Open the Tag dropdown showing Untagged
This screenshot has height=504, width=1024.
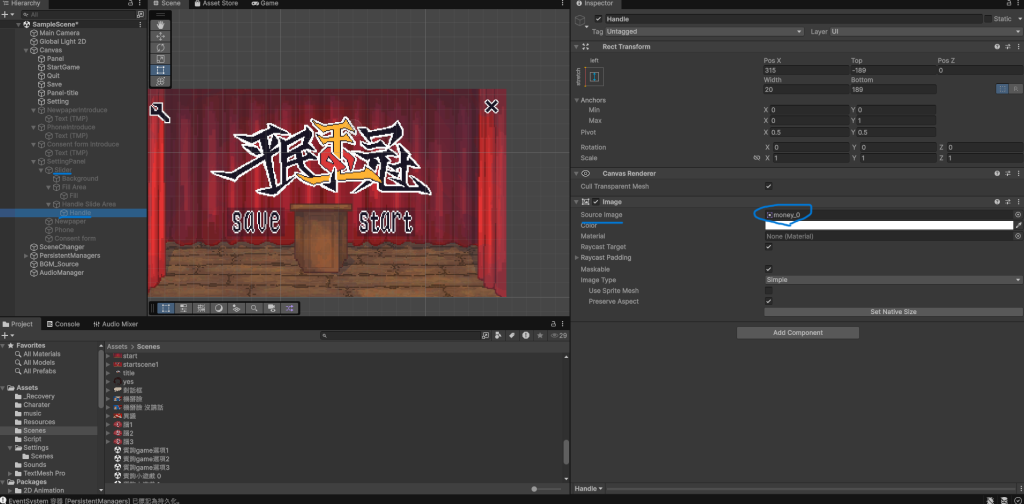pyautogui.click(x=704, y=31)
